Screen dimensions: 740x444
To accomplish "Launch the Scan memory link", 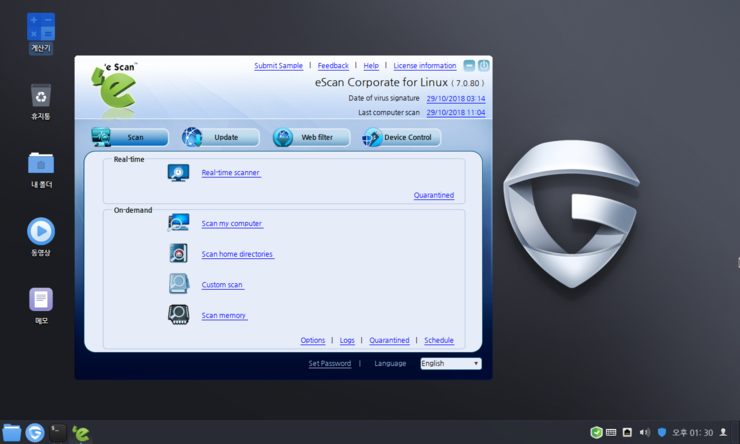I will [224, 316].
